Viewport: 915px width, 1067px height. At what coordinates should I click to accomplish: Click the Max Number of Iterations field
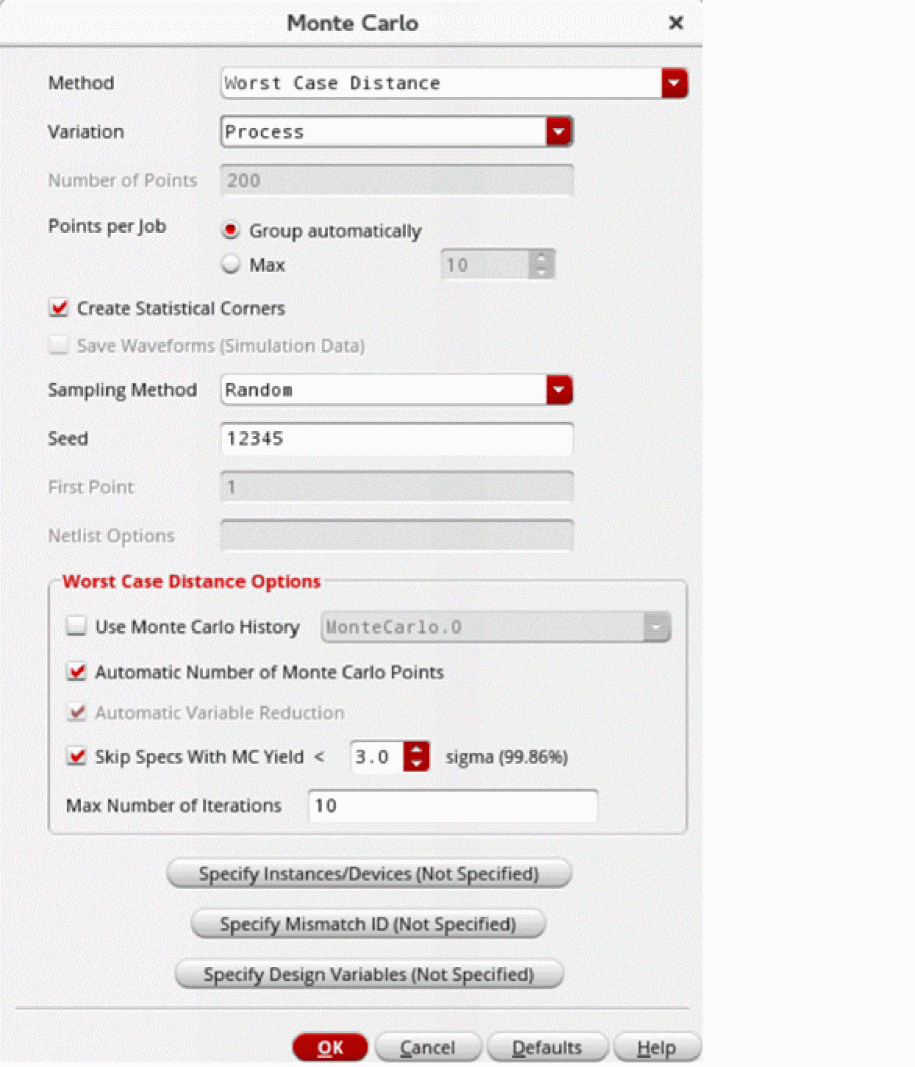pyautogui.click(x=453, y=805)
